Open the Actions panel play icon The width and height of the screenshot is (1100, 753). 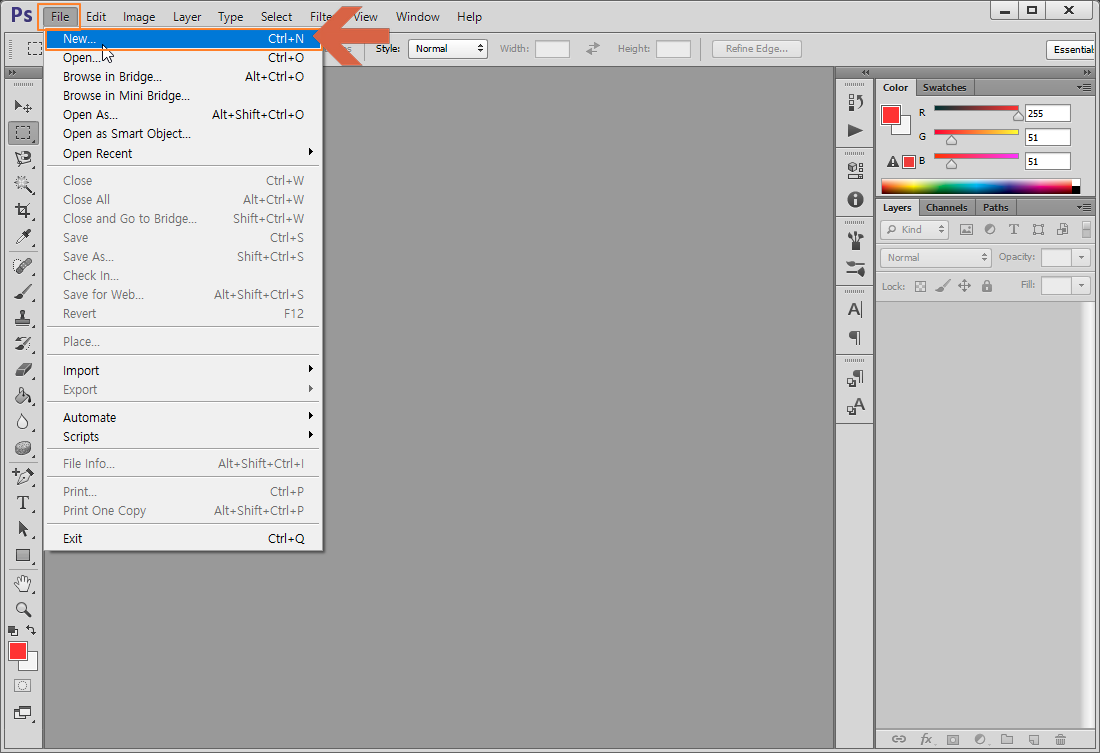coord(855,131)
